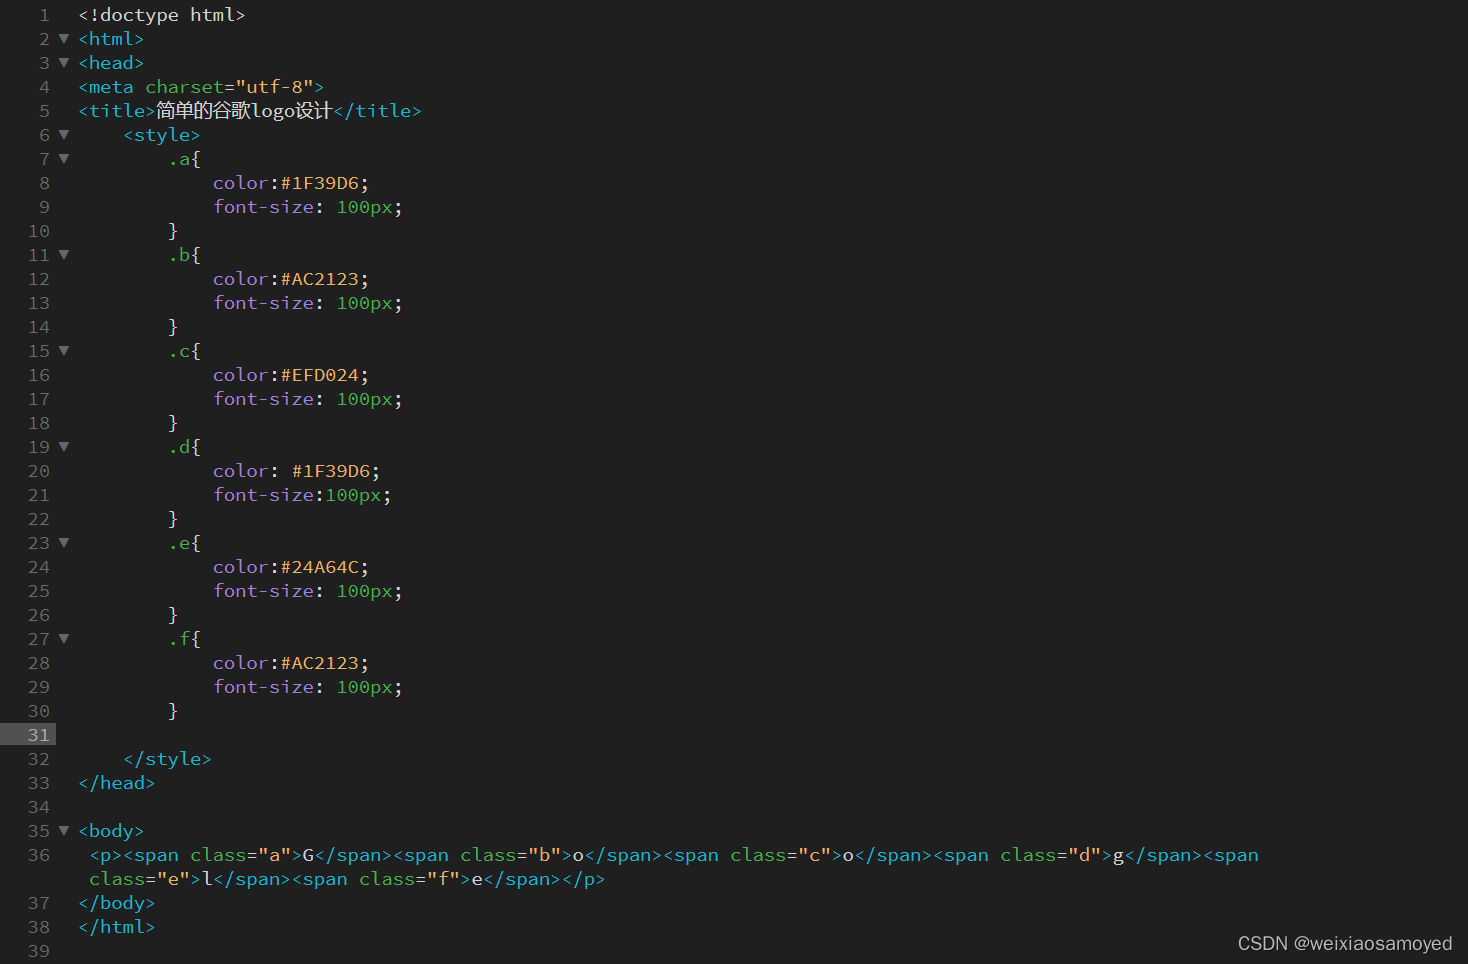Collapse the style block fold arrow on line 6
This screenshot has width=1468, height=964.
64,135
